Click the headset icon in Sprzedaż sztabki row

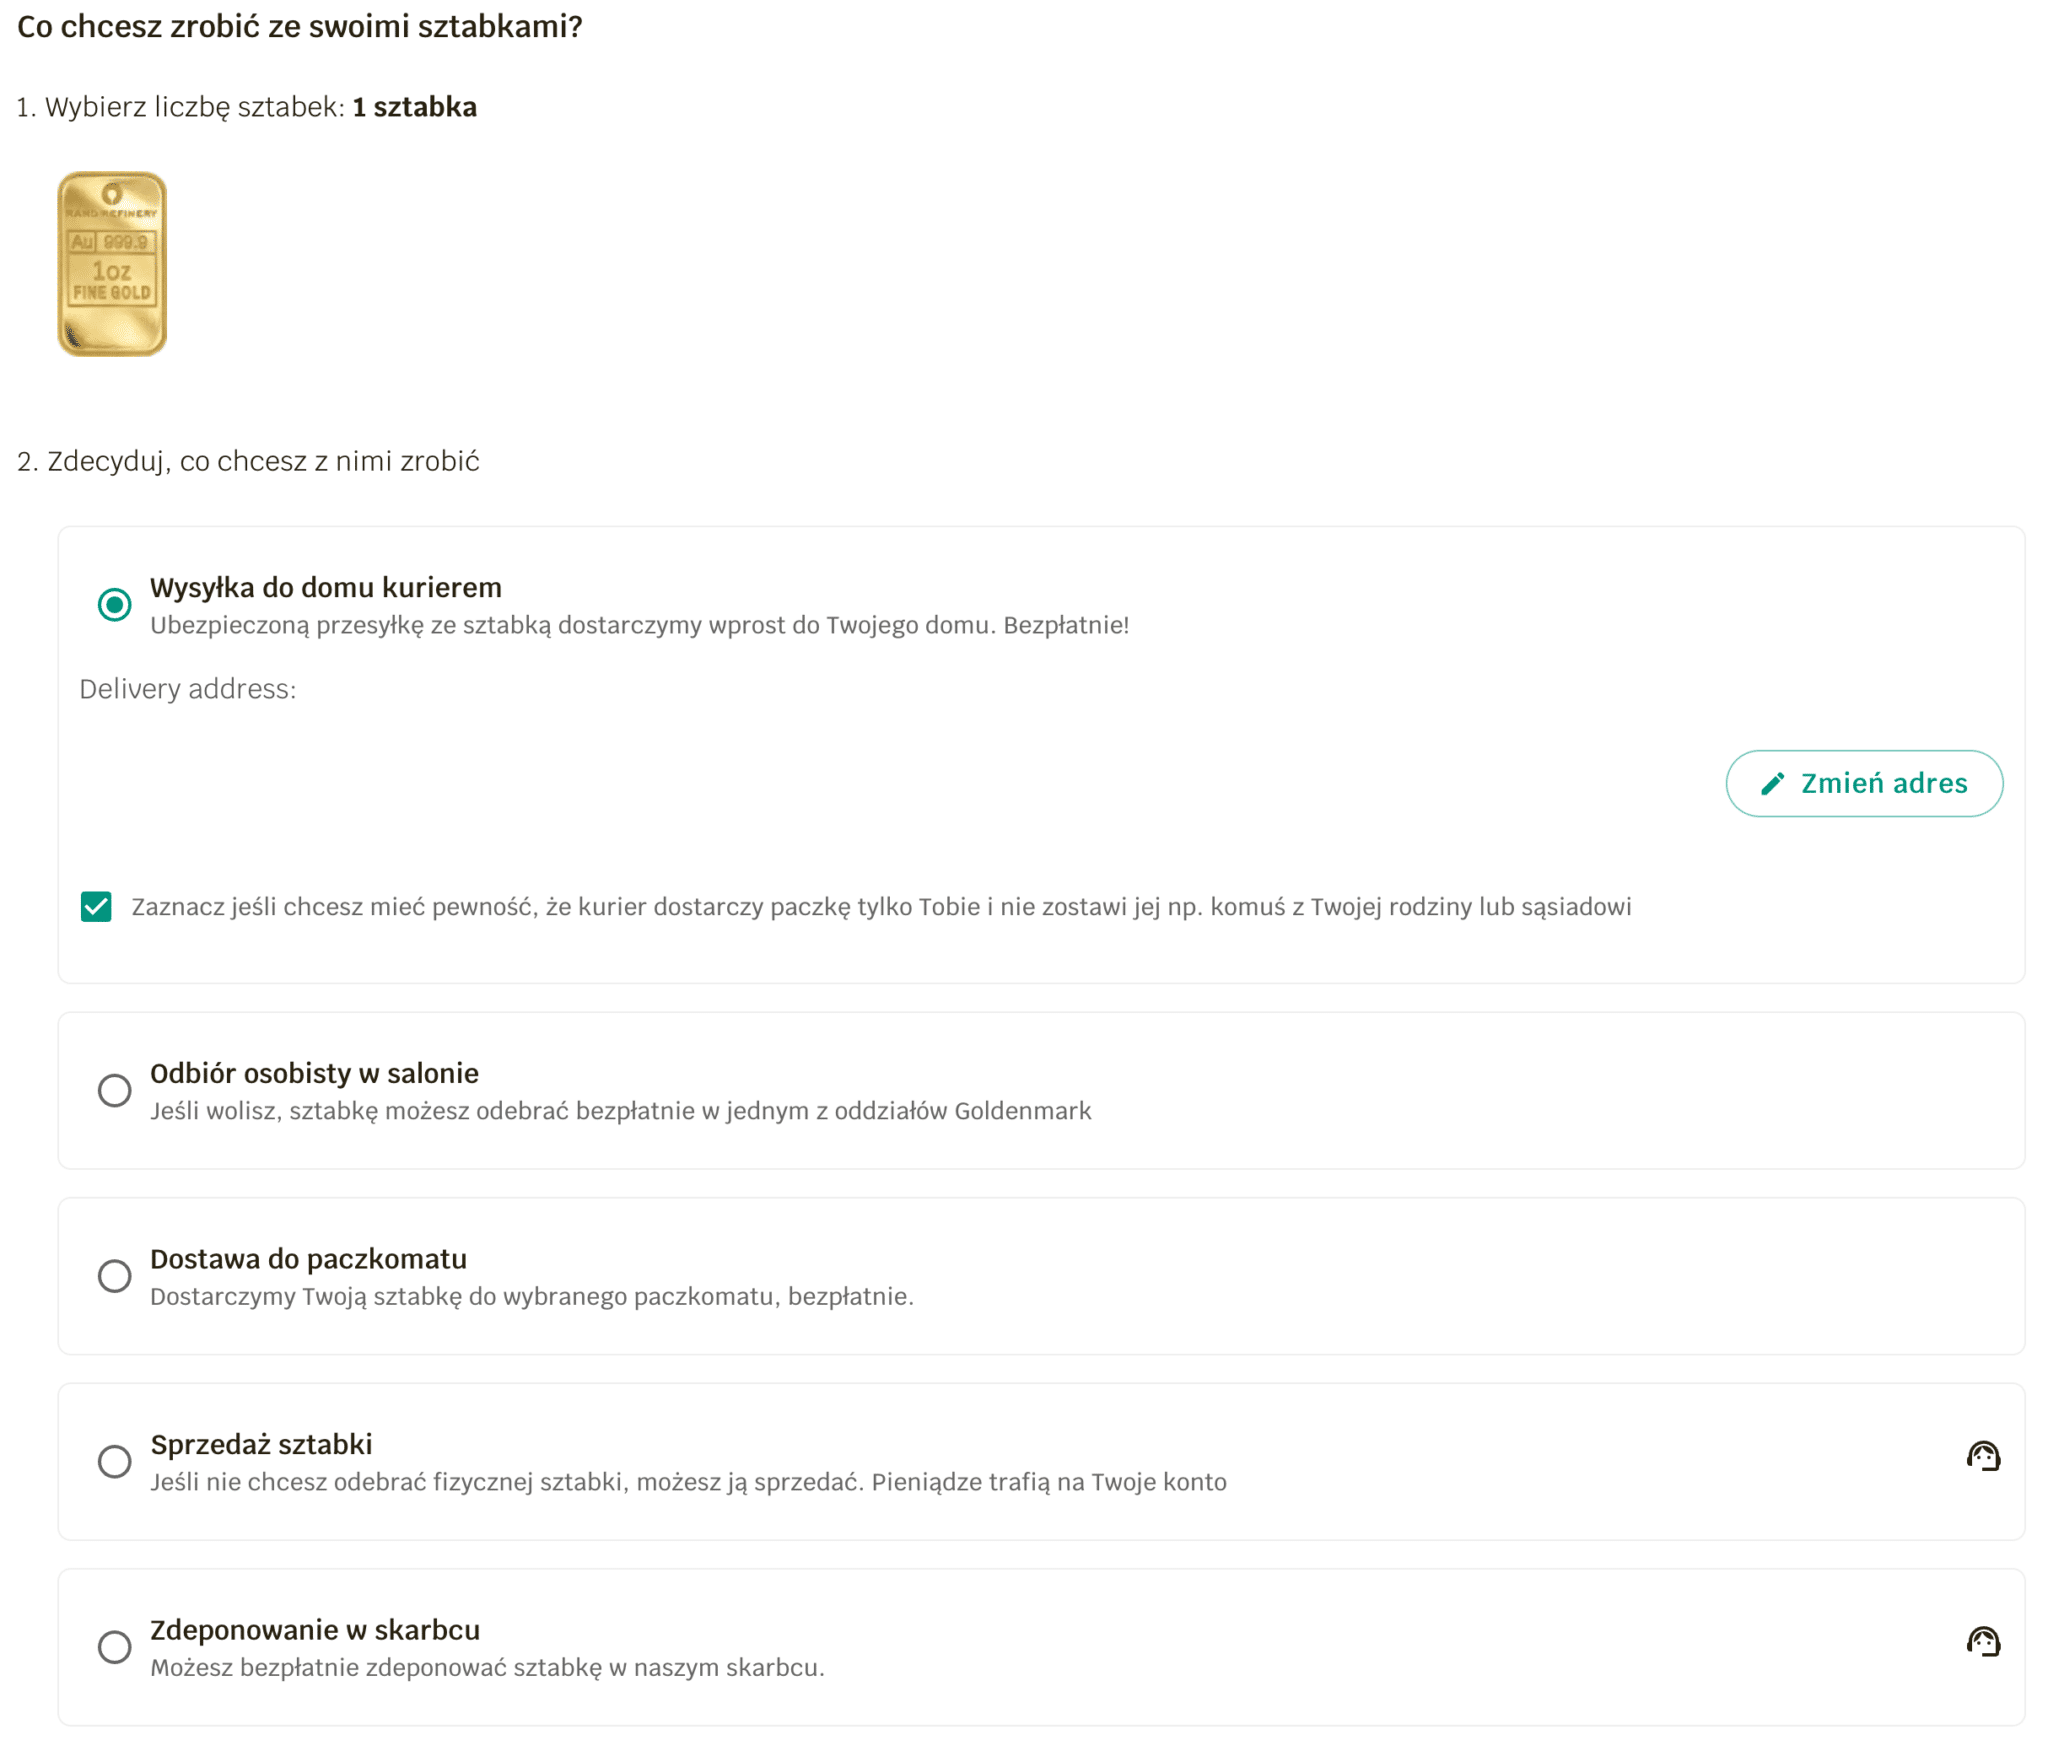[1982, 1456]
